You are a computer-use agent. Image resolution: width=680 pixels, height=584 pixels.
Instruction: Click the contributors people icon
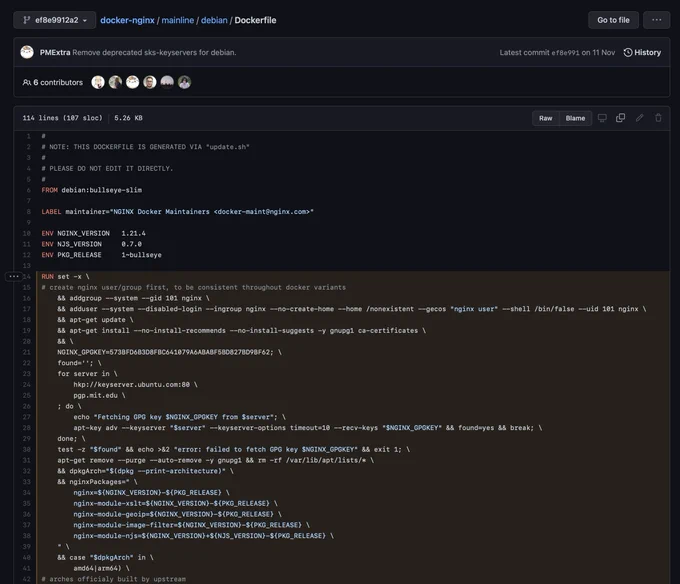(26, 82)
